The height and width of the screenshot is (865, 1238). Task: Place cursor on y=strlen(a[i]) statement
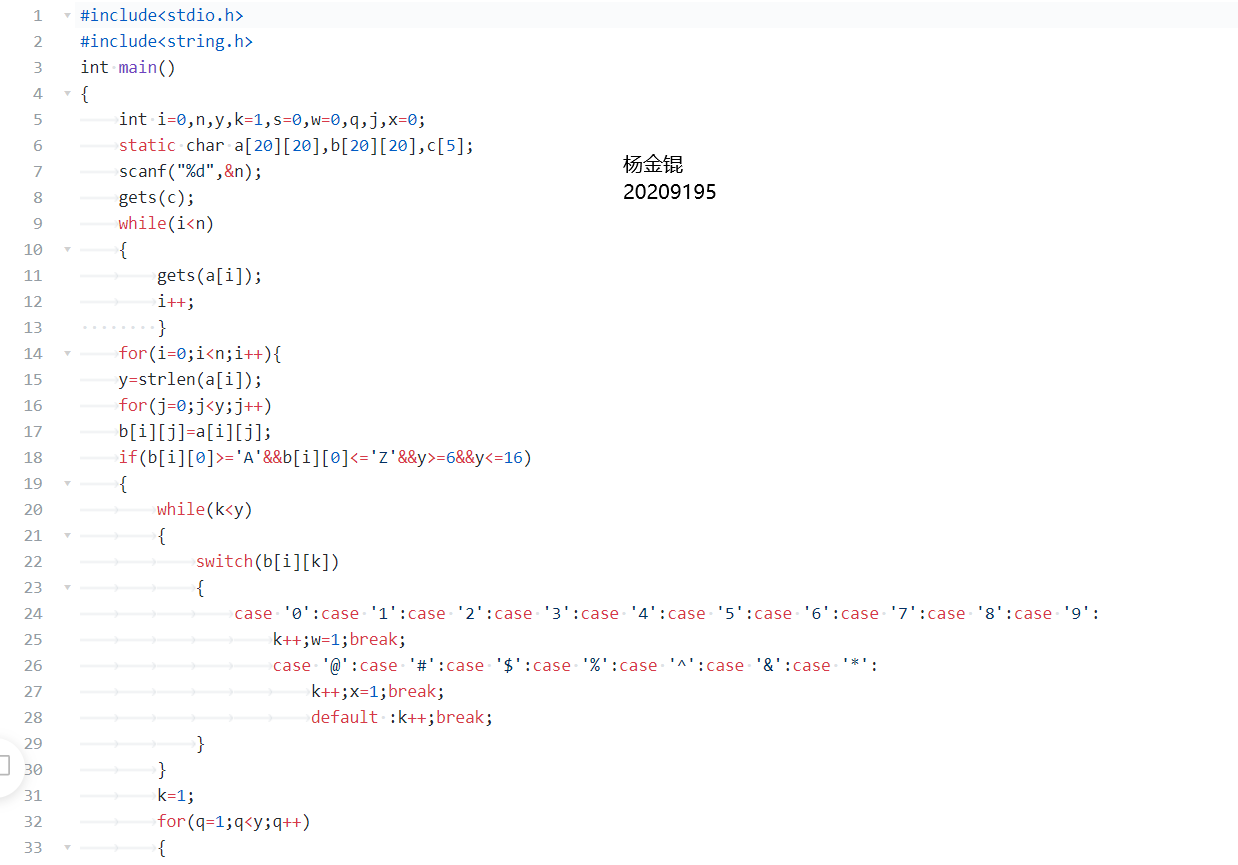(x=190, y=379)
